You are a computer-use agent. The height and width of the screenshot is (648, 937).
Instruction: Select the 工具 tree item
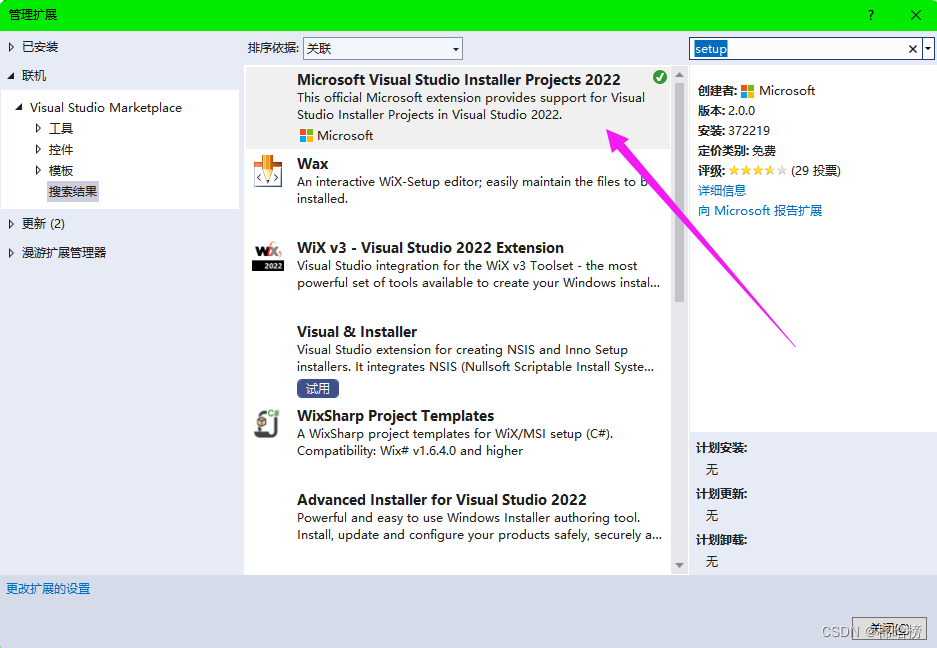click(x=60, y=129)
